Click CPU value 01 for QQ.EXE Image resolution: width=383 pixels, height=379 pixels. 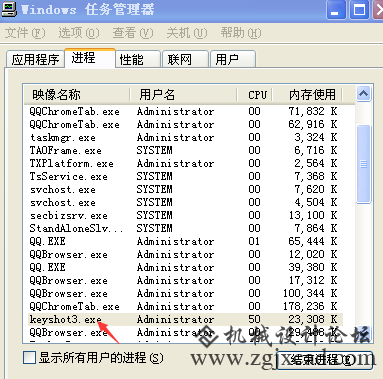(254, 241)
